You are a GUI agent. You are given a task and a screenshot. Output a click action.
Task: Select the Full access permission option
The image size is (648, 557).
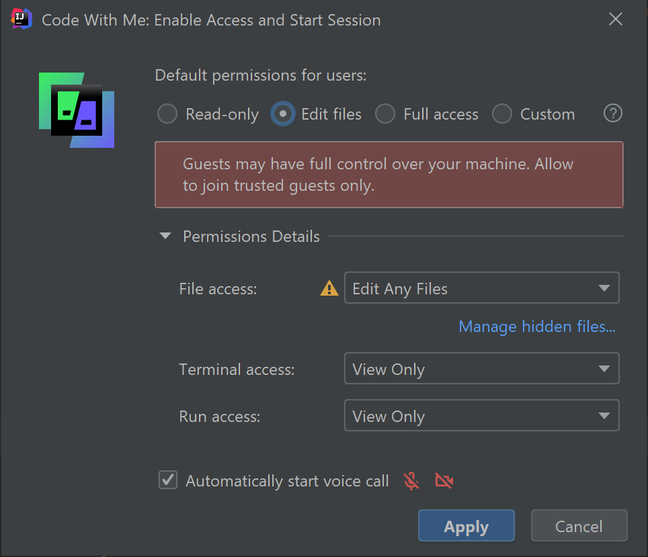click(427, 114)
